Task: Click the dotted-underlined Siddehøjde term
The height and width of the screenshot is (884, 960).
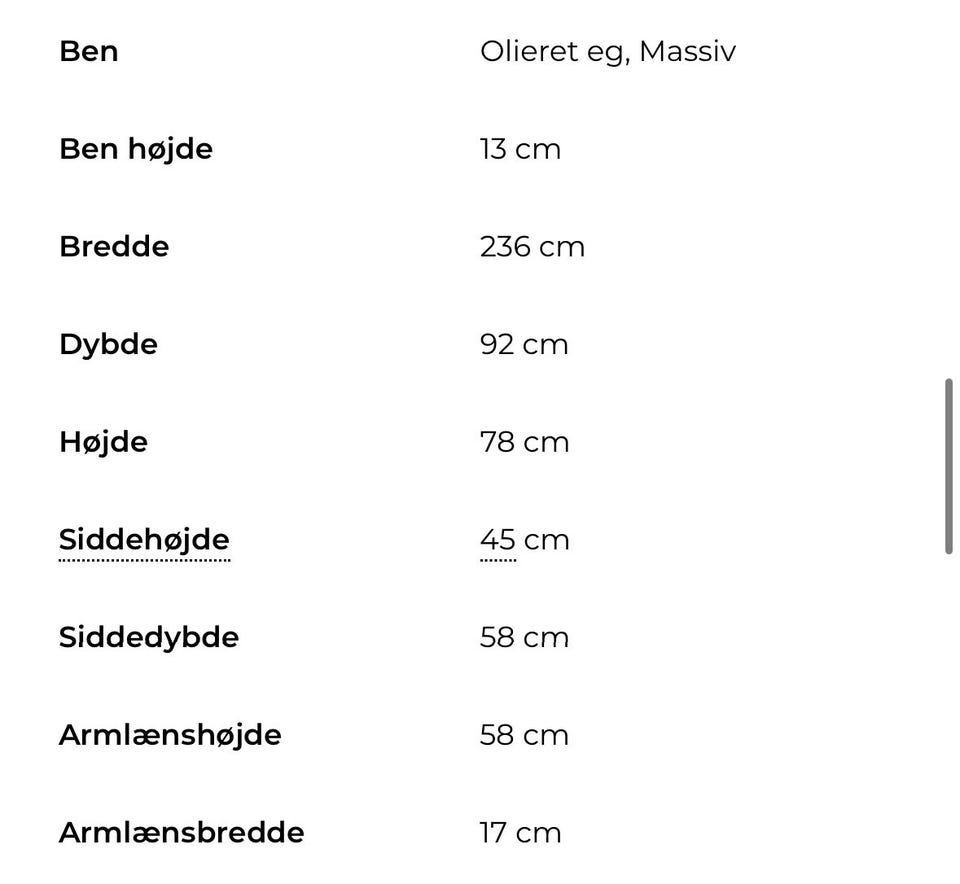Action: (x=144, y=540)
